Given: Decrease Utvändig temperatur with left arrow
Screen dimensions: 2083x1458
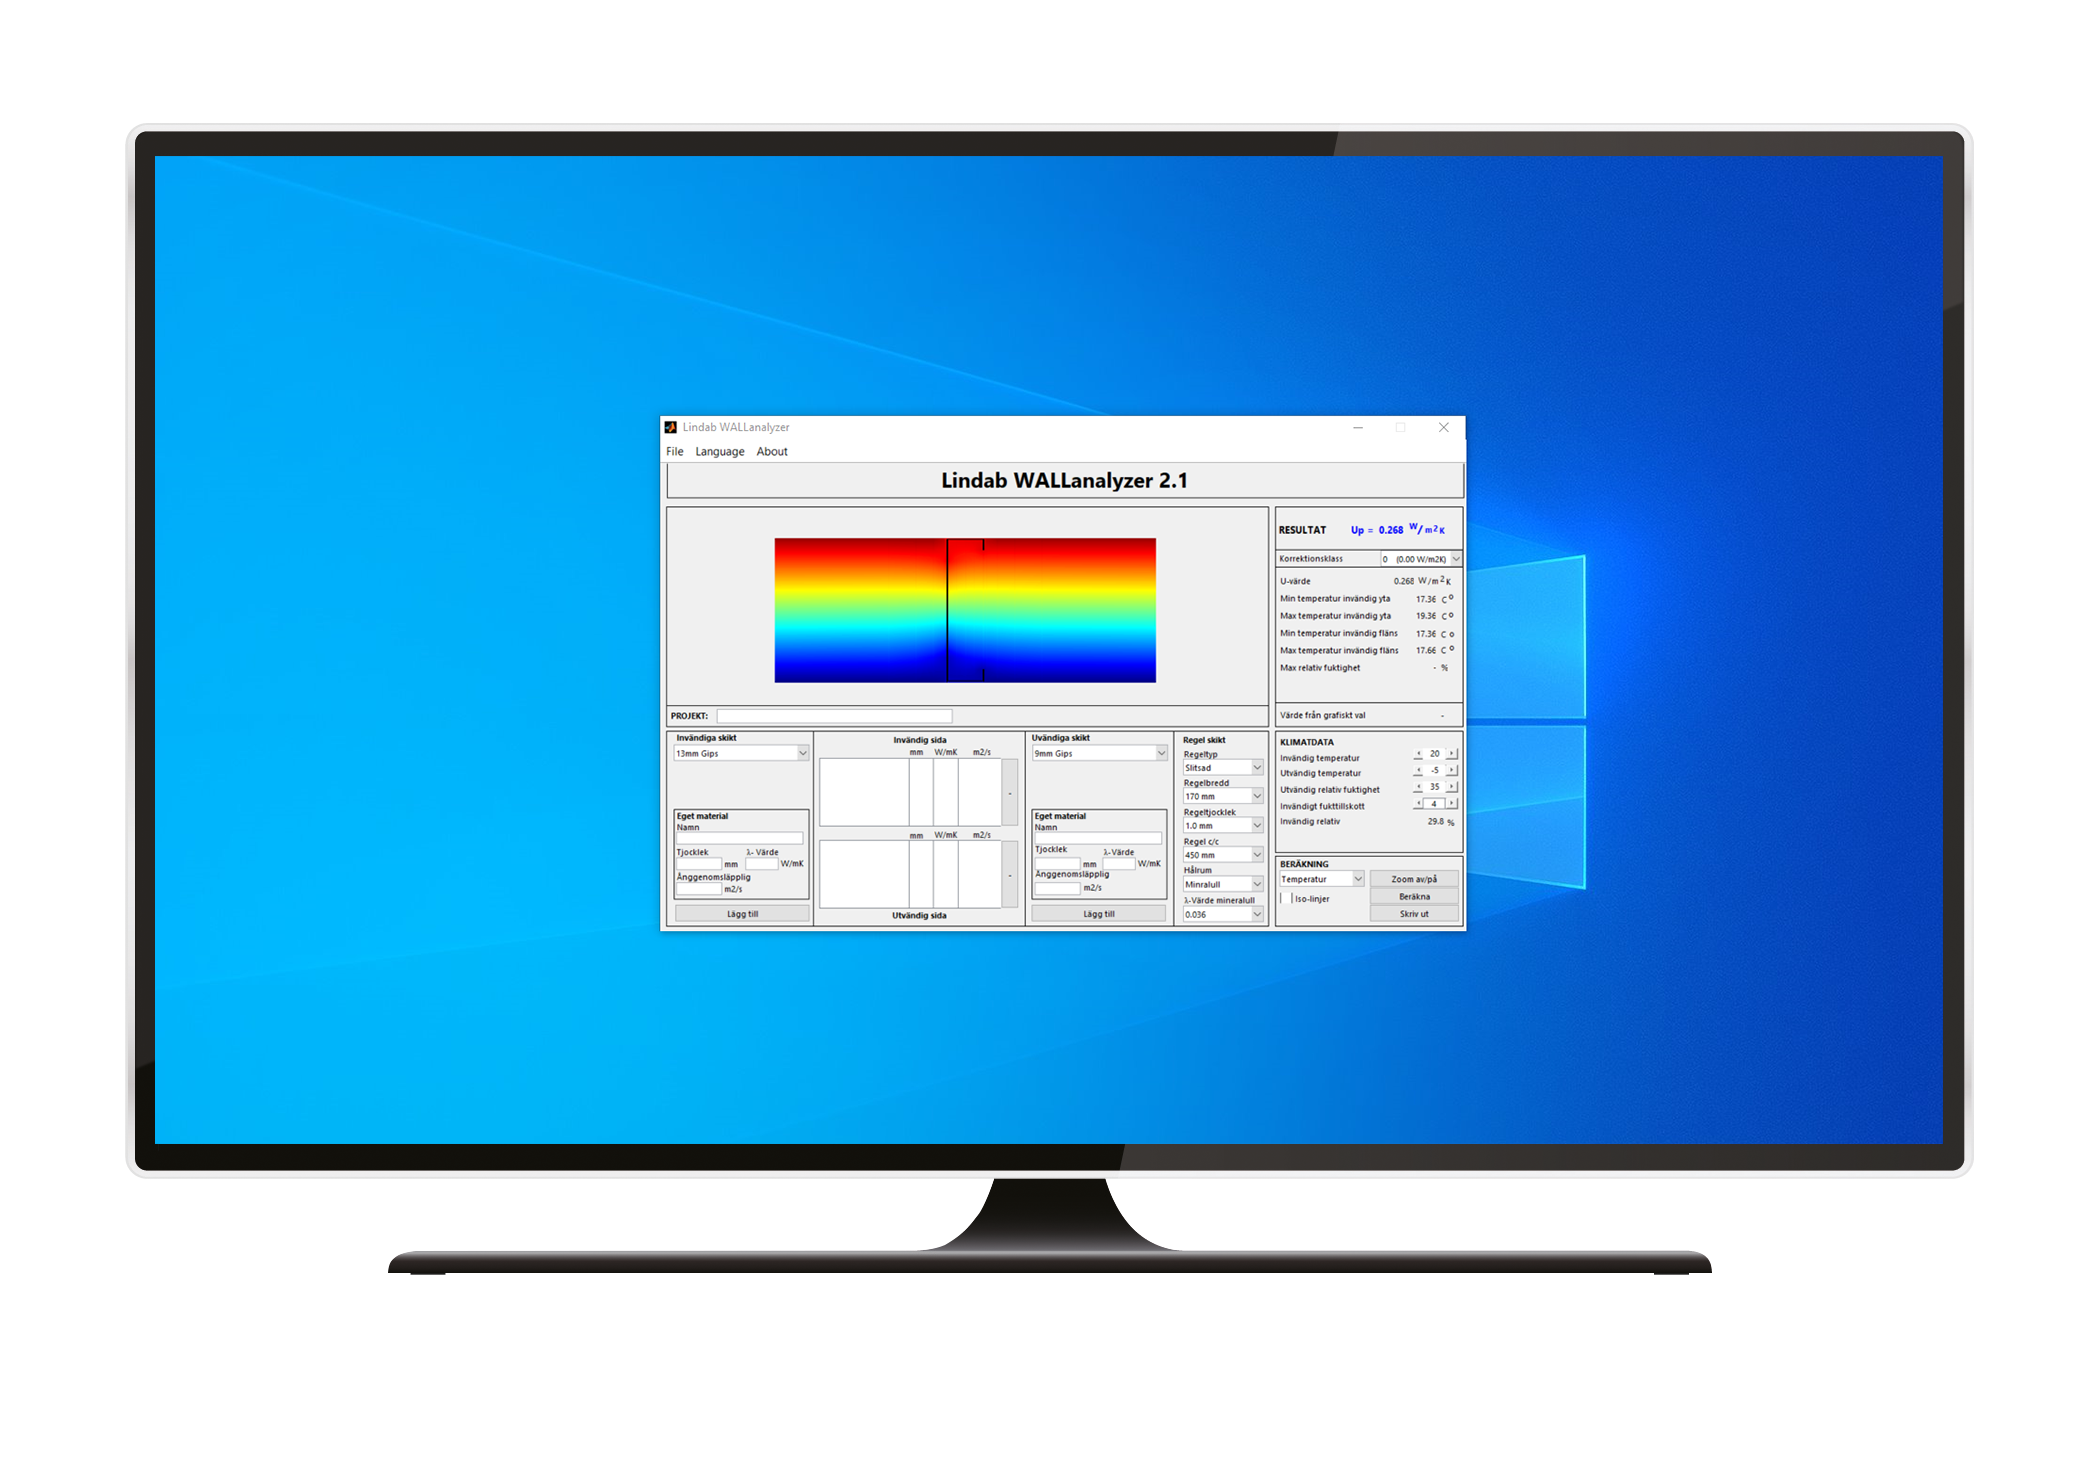Looking at the screenshot, I should click(1418, 771).
